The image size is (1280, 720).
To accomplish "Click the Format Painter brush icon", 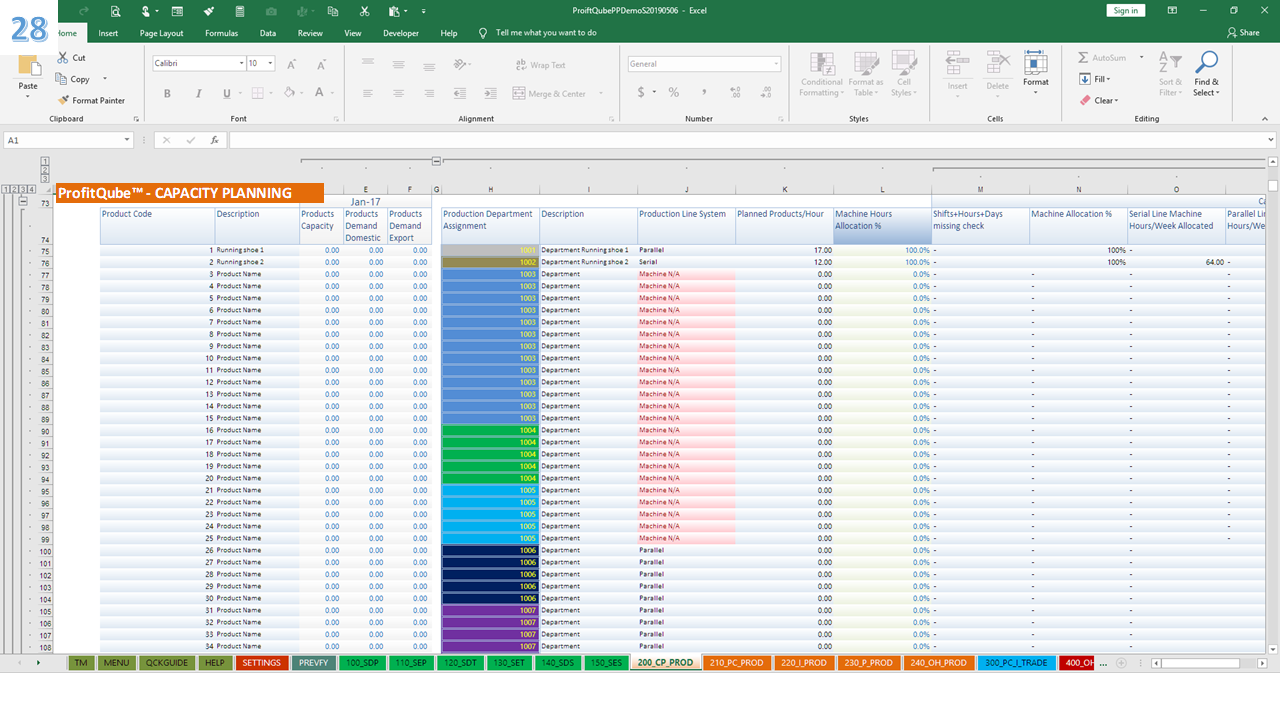I will (x=64, y=100).
